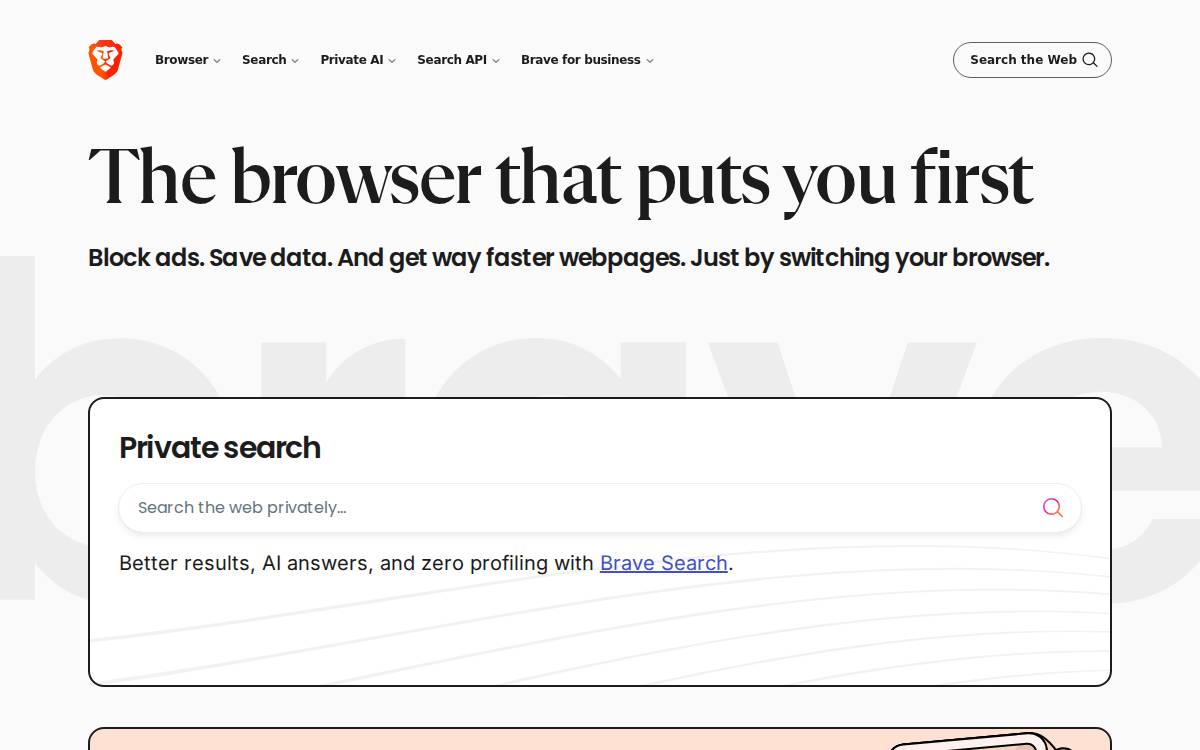Viewport: 1200px width, 750px height.
Task: Click the Private search heading
Action: click(220, 447)
